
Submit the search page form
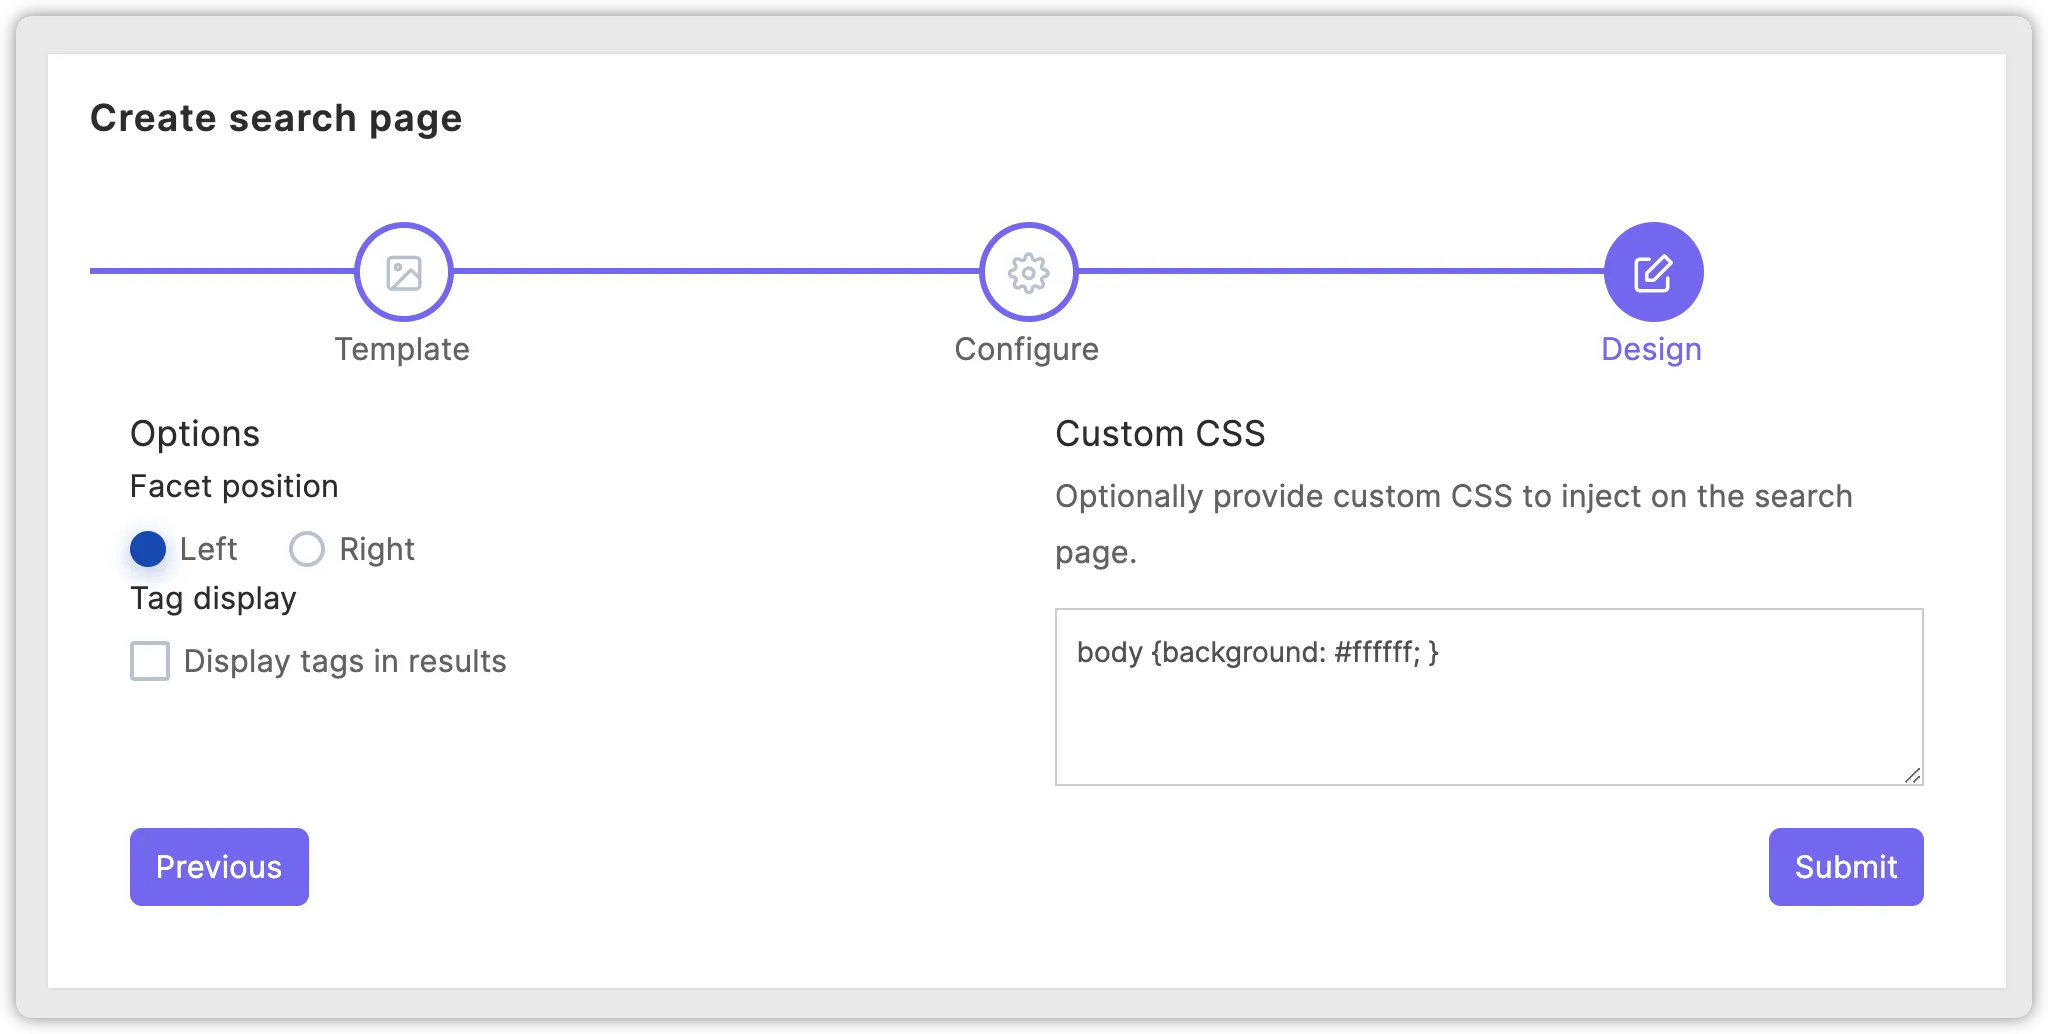[x=1845, y=867]
